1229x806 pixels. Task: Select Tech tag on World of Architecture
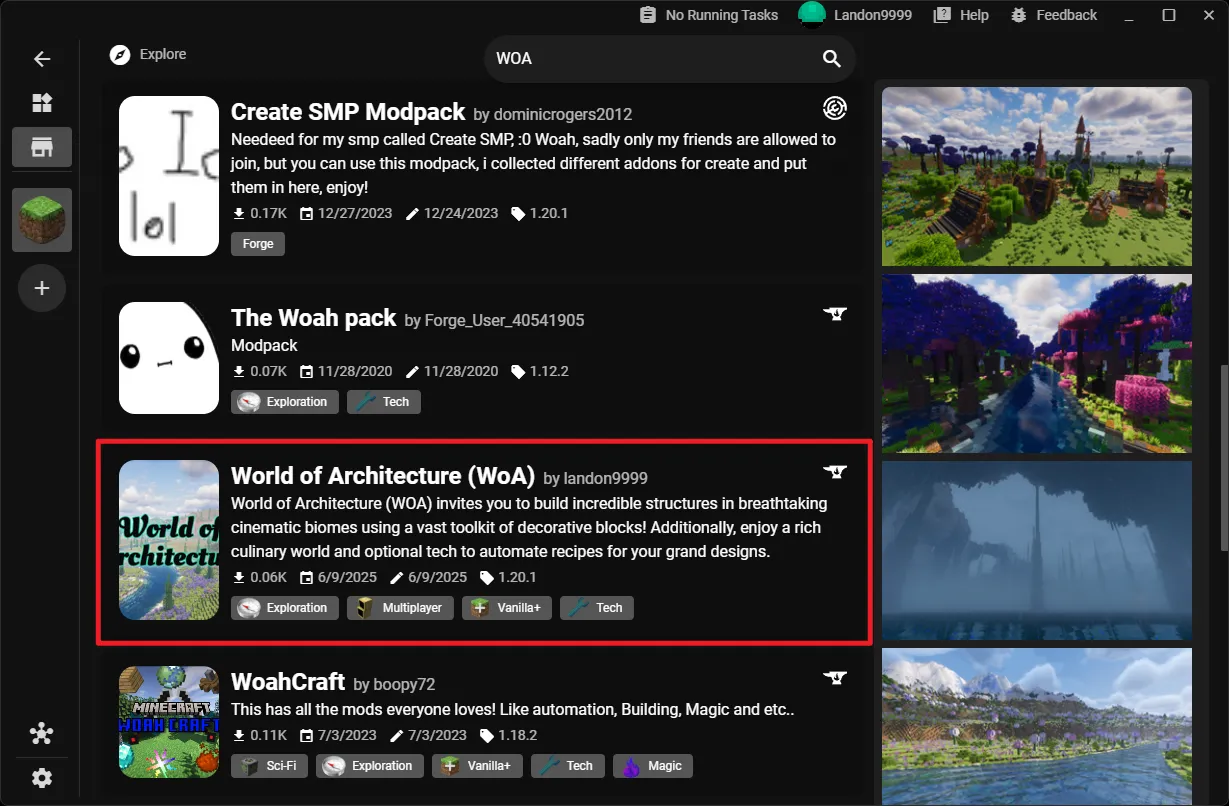[597, 608]
